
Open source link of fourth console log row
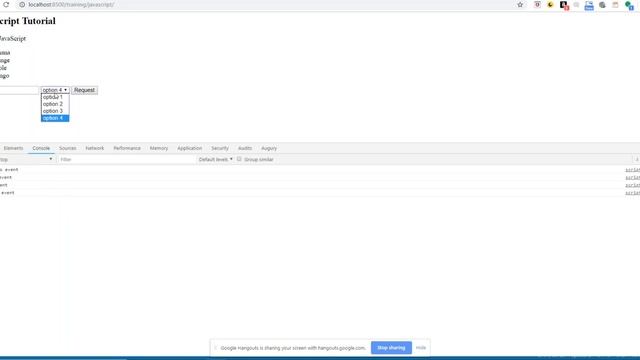click(633, 193)
